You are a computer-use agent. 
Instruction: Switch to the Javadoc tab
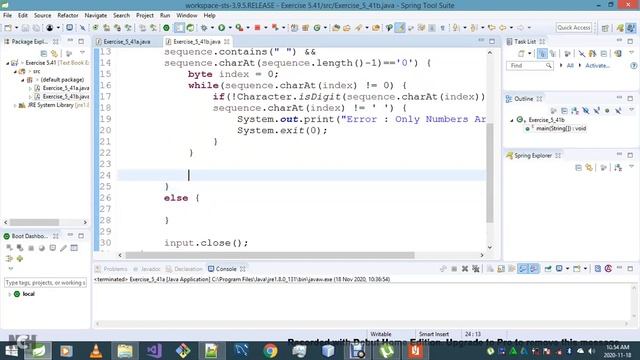pos(146,269)
